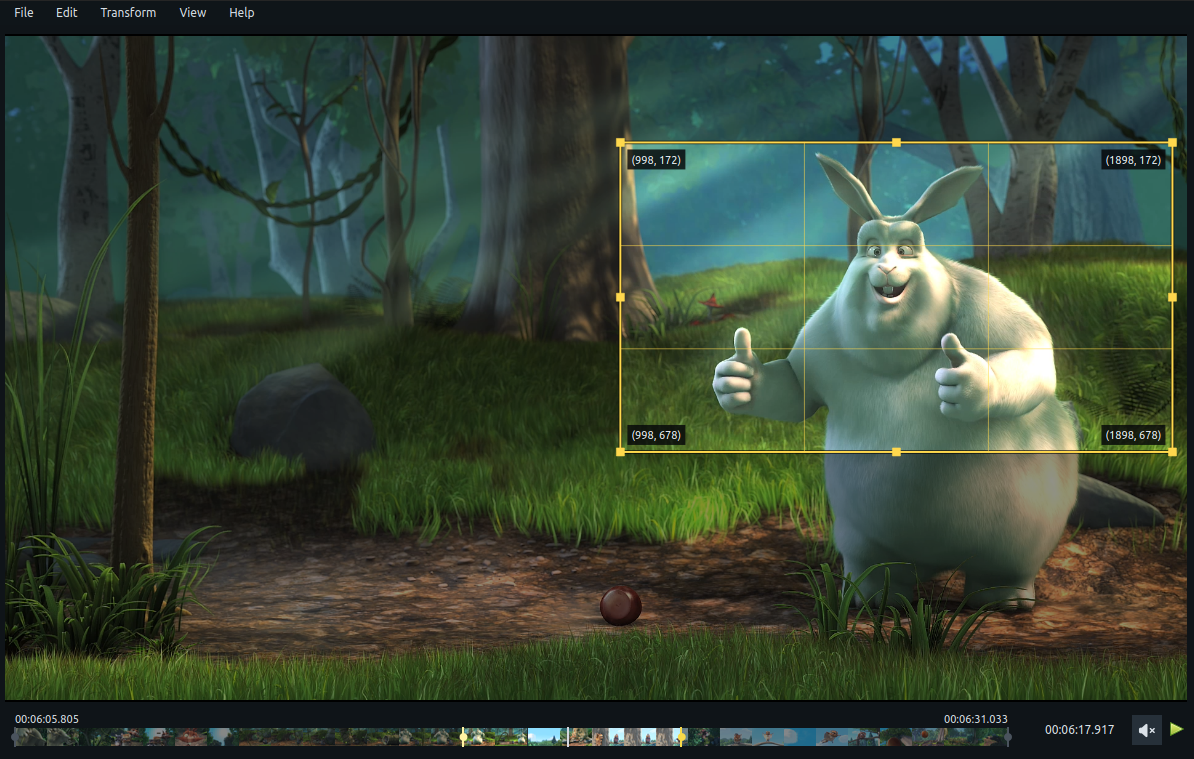Viewport: 1194px width, 759px height.
Task: Open the View menu
Action: pos(193,12)
